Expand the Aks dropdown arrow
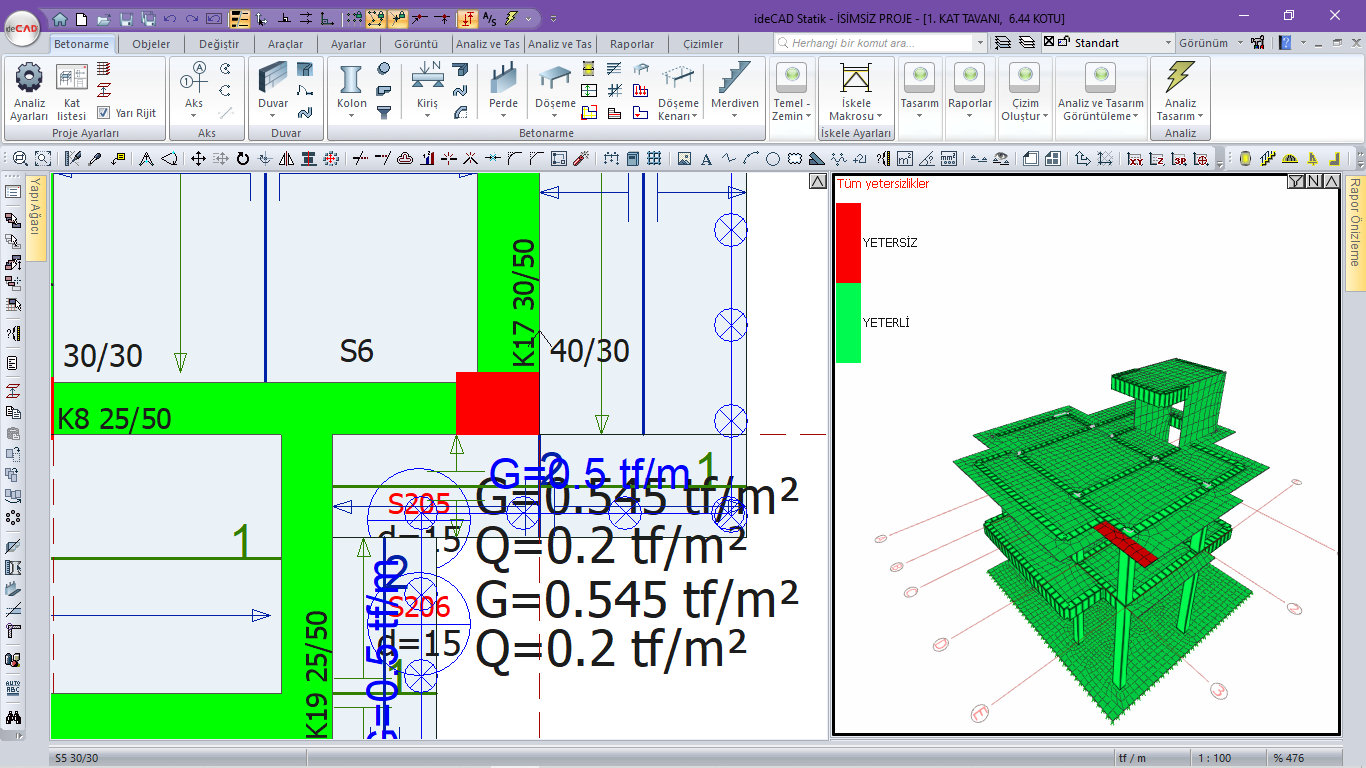Image resolution: width=1366 pixels, height=768 pixels. pos(193,116)
